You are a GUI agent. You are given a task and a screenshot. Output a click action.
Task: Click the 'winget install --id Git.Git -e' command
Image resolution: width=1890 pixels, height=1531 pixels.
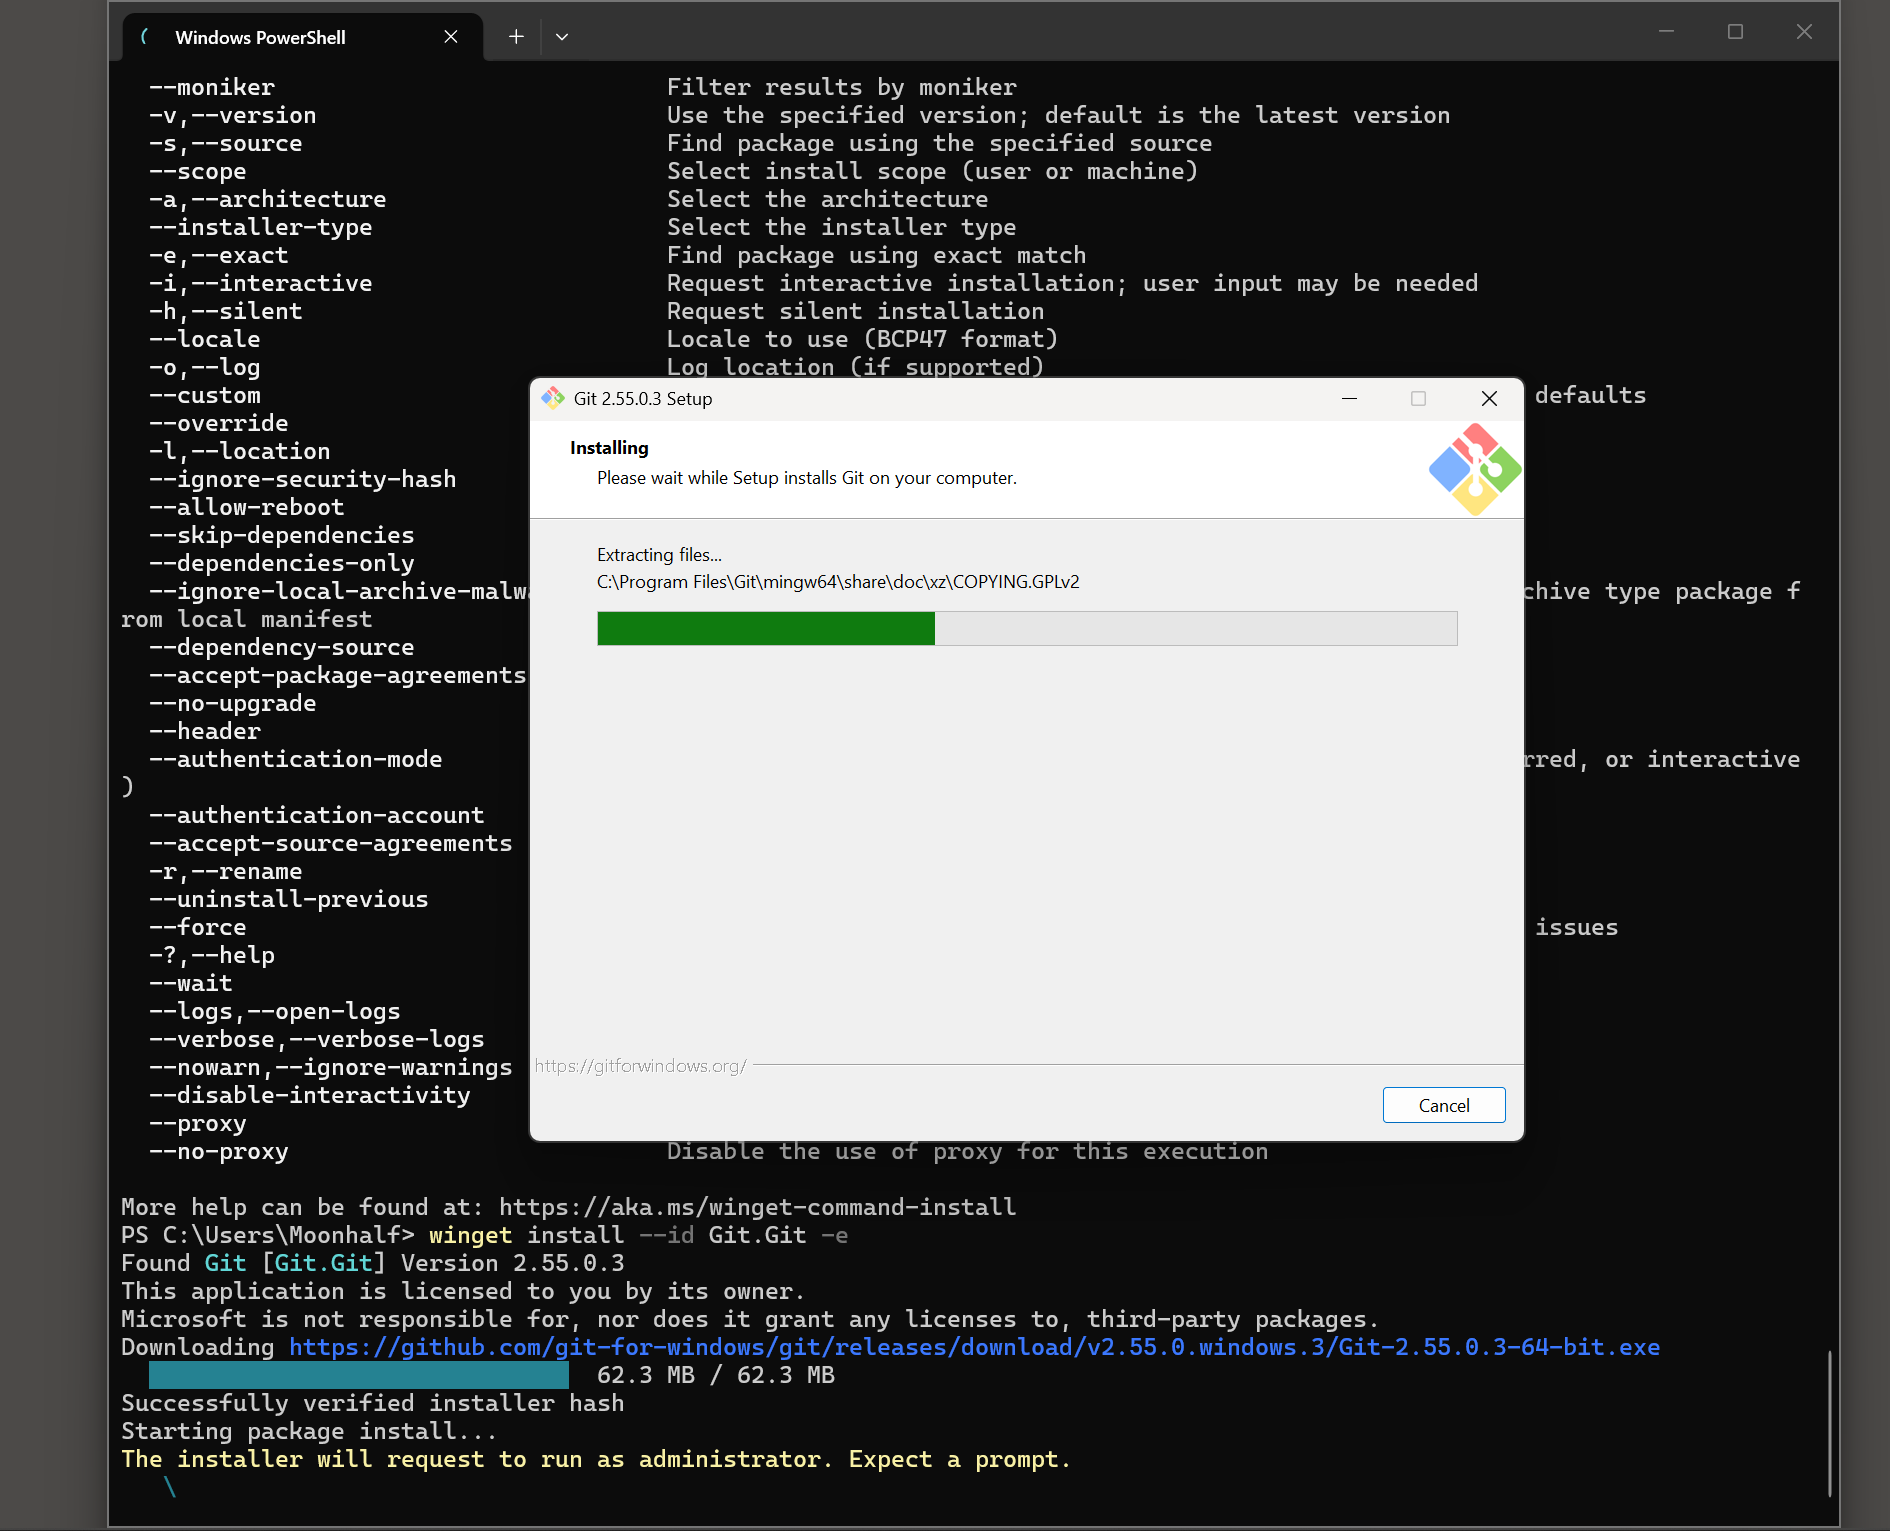click(639, 1235)
